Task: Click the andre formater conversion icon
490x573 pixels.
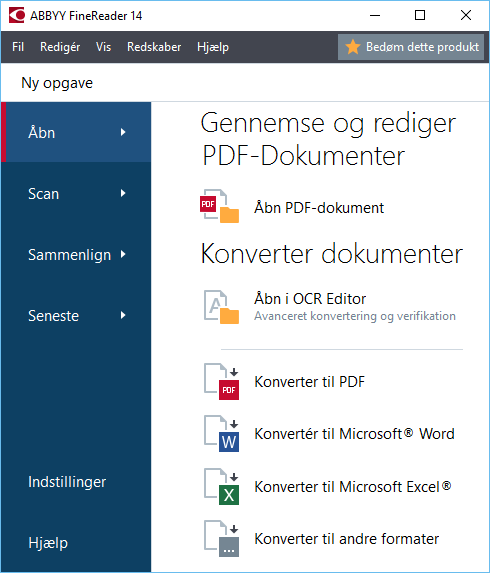Action: click(221, 539)
